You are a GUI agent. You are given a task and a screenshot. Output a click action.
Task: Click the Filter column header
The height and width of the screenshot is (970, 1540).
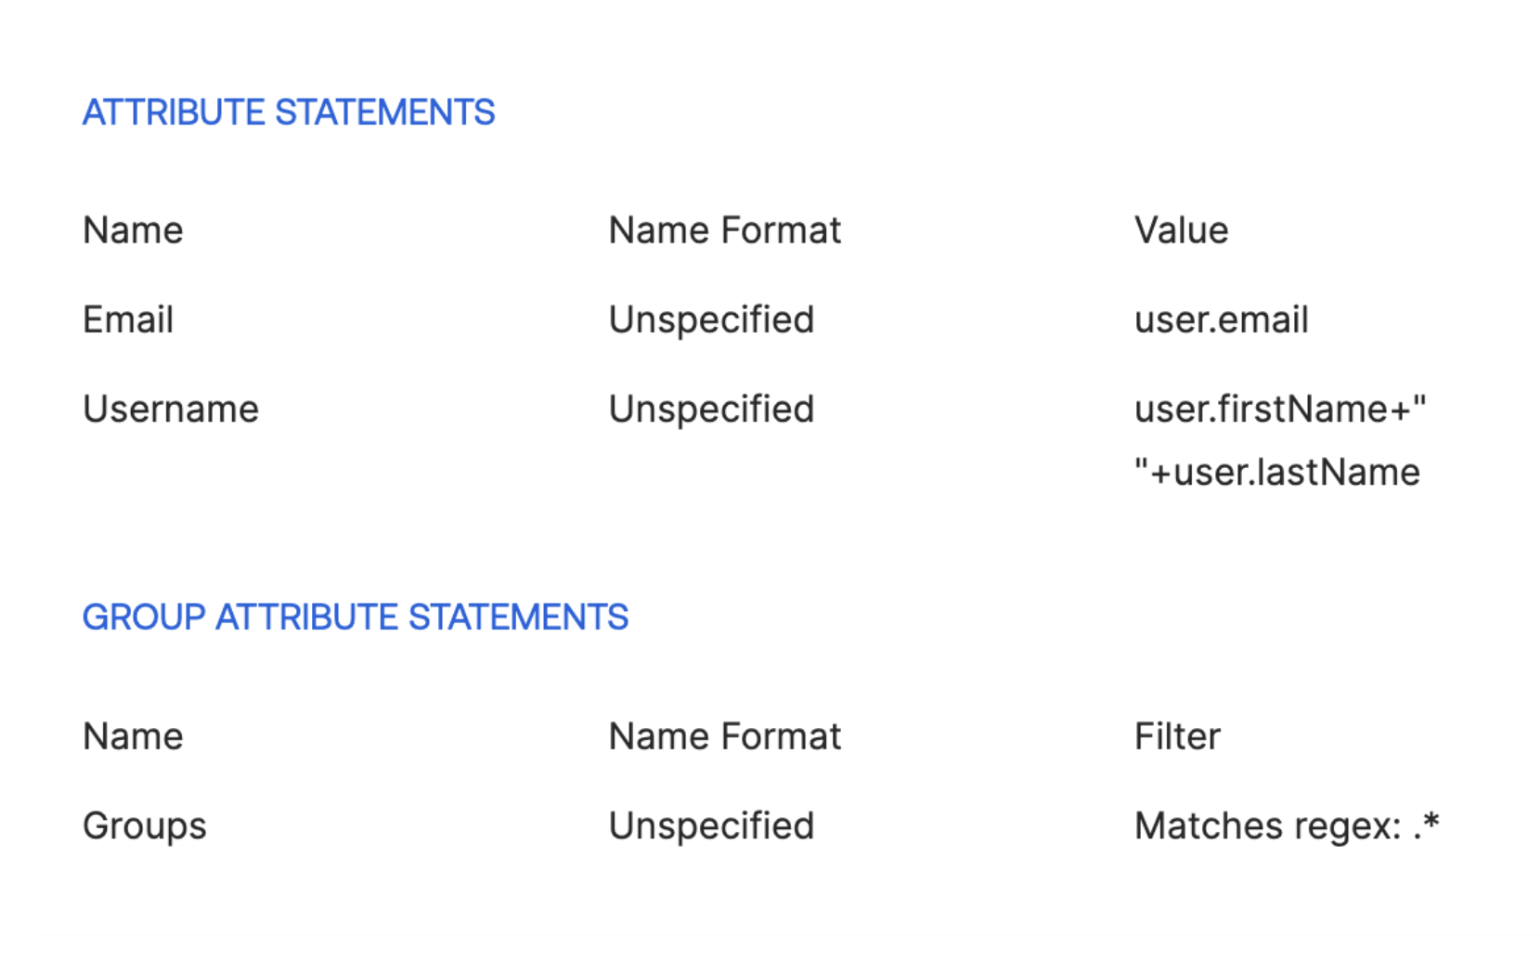(1176, 737)
